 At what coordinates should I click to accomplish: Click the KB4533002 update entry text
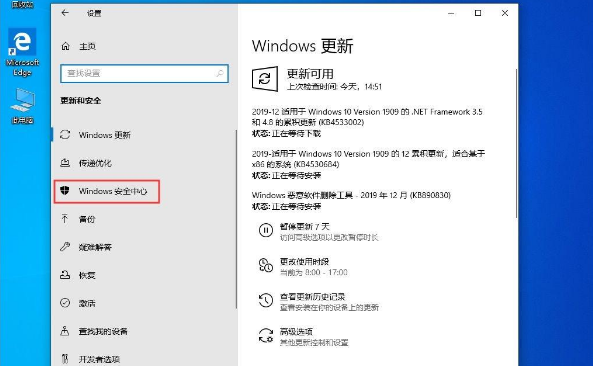[x=367, y=117]
